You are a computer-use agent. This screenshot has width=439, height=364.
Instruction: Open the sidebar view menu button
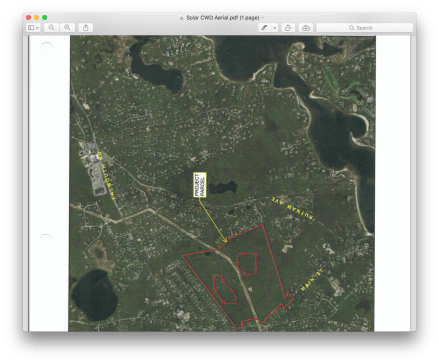[x=33, y=28]
